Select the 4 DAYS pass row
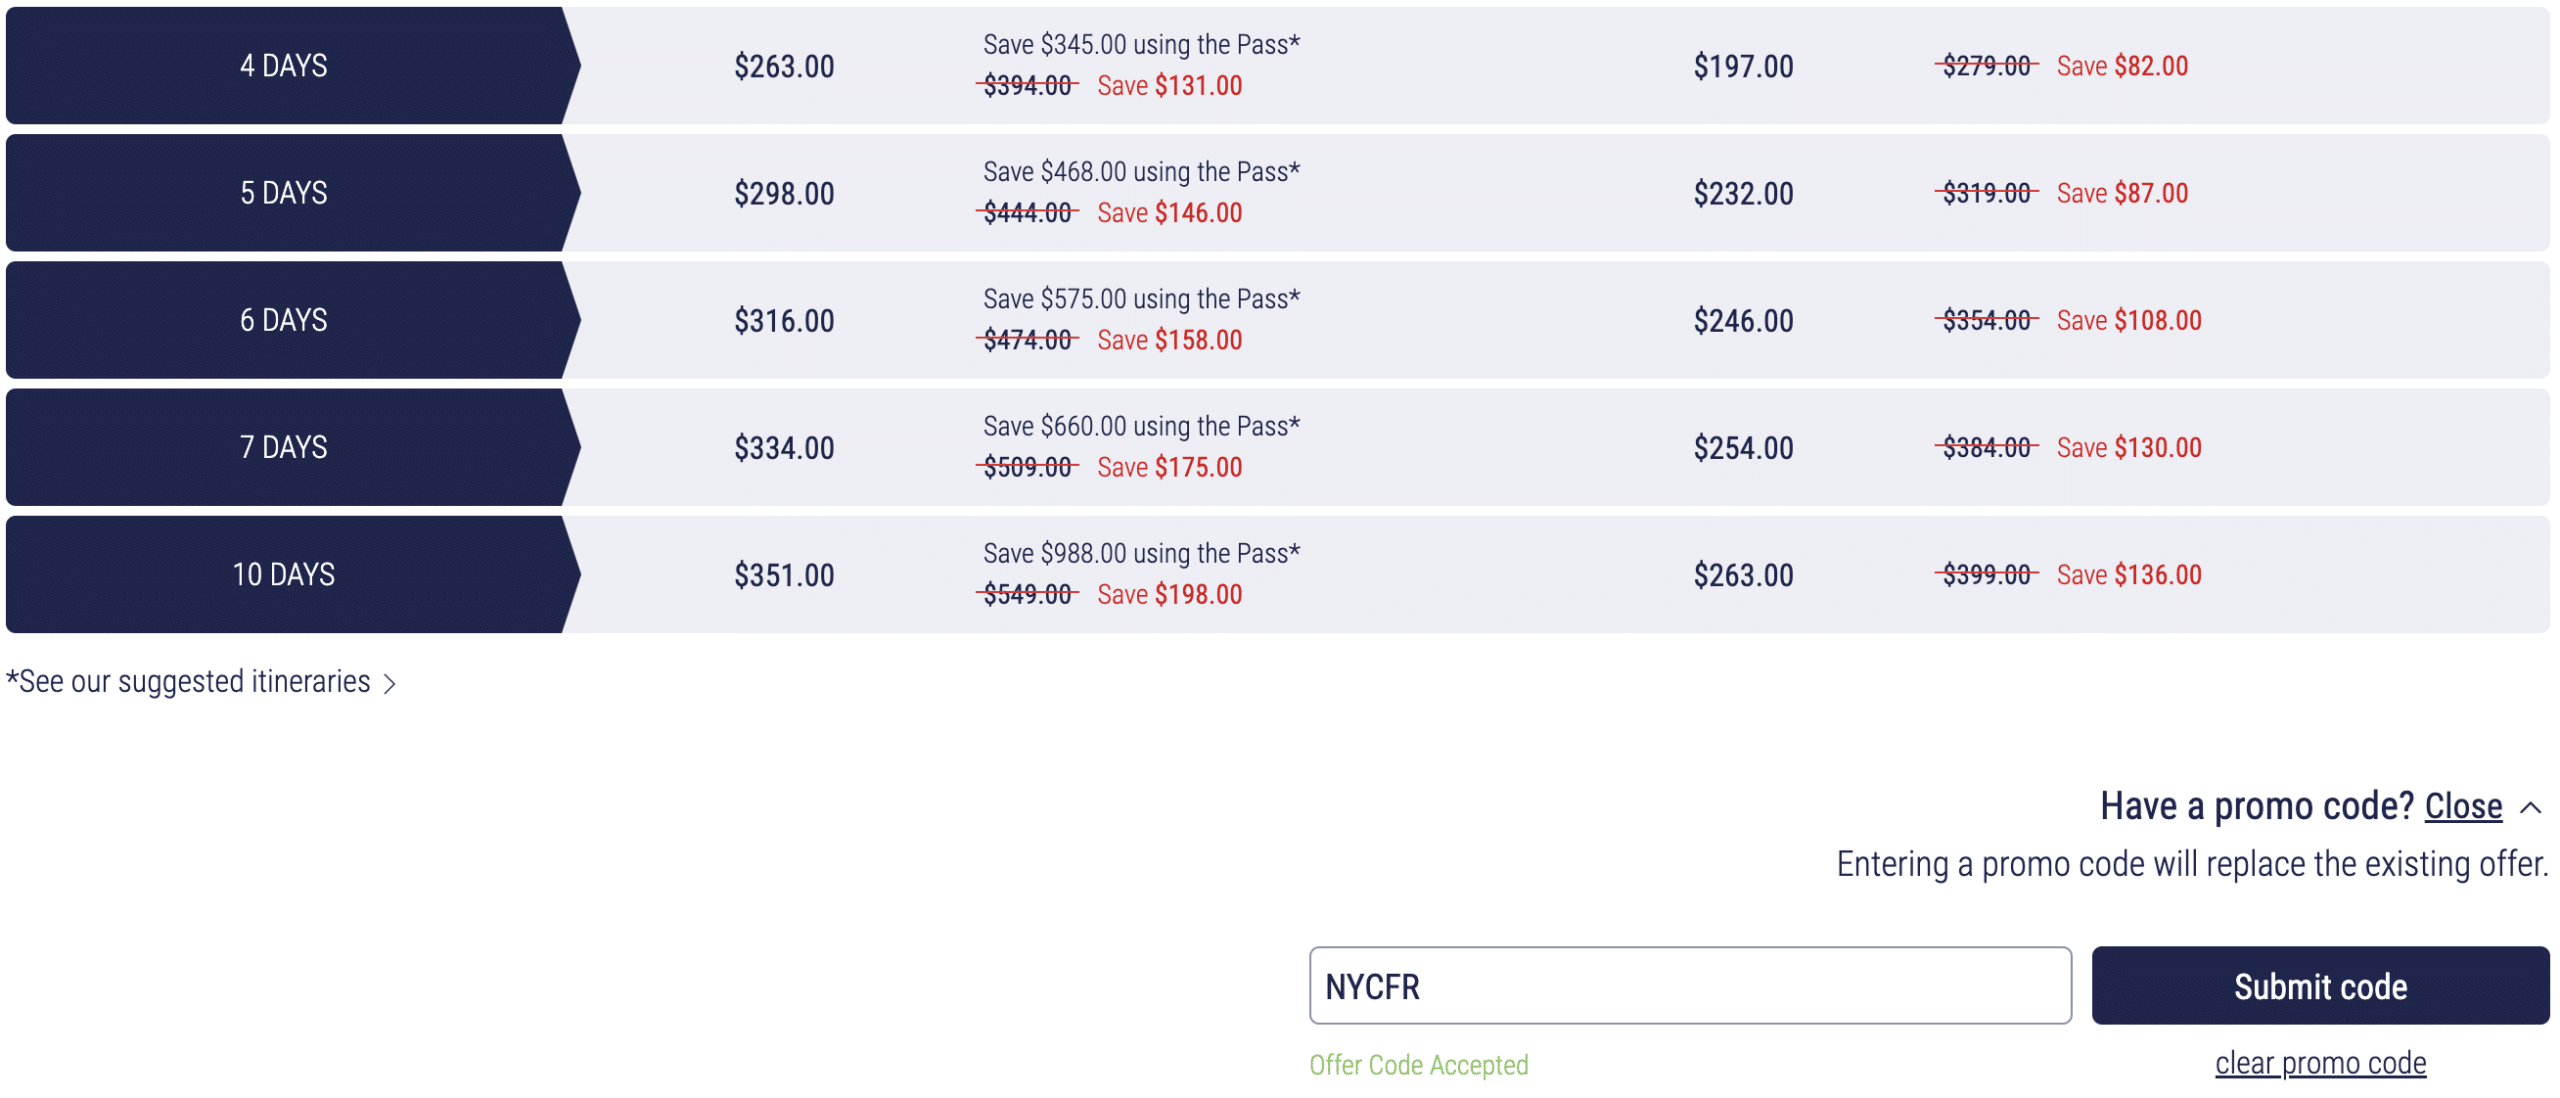This screenshot has height=1098, width=2560. tap(1277, 66)
